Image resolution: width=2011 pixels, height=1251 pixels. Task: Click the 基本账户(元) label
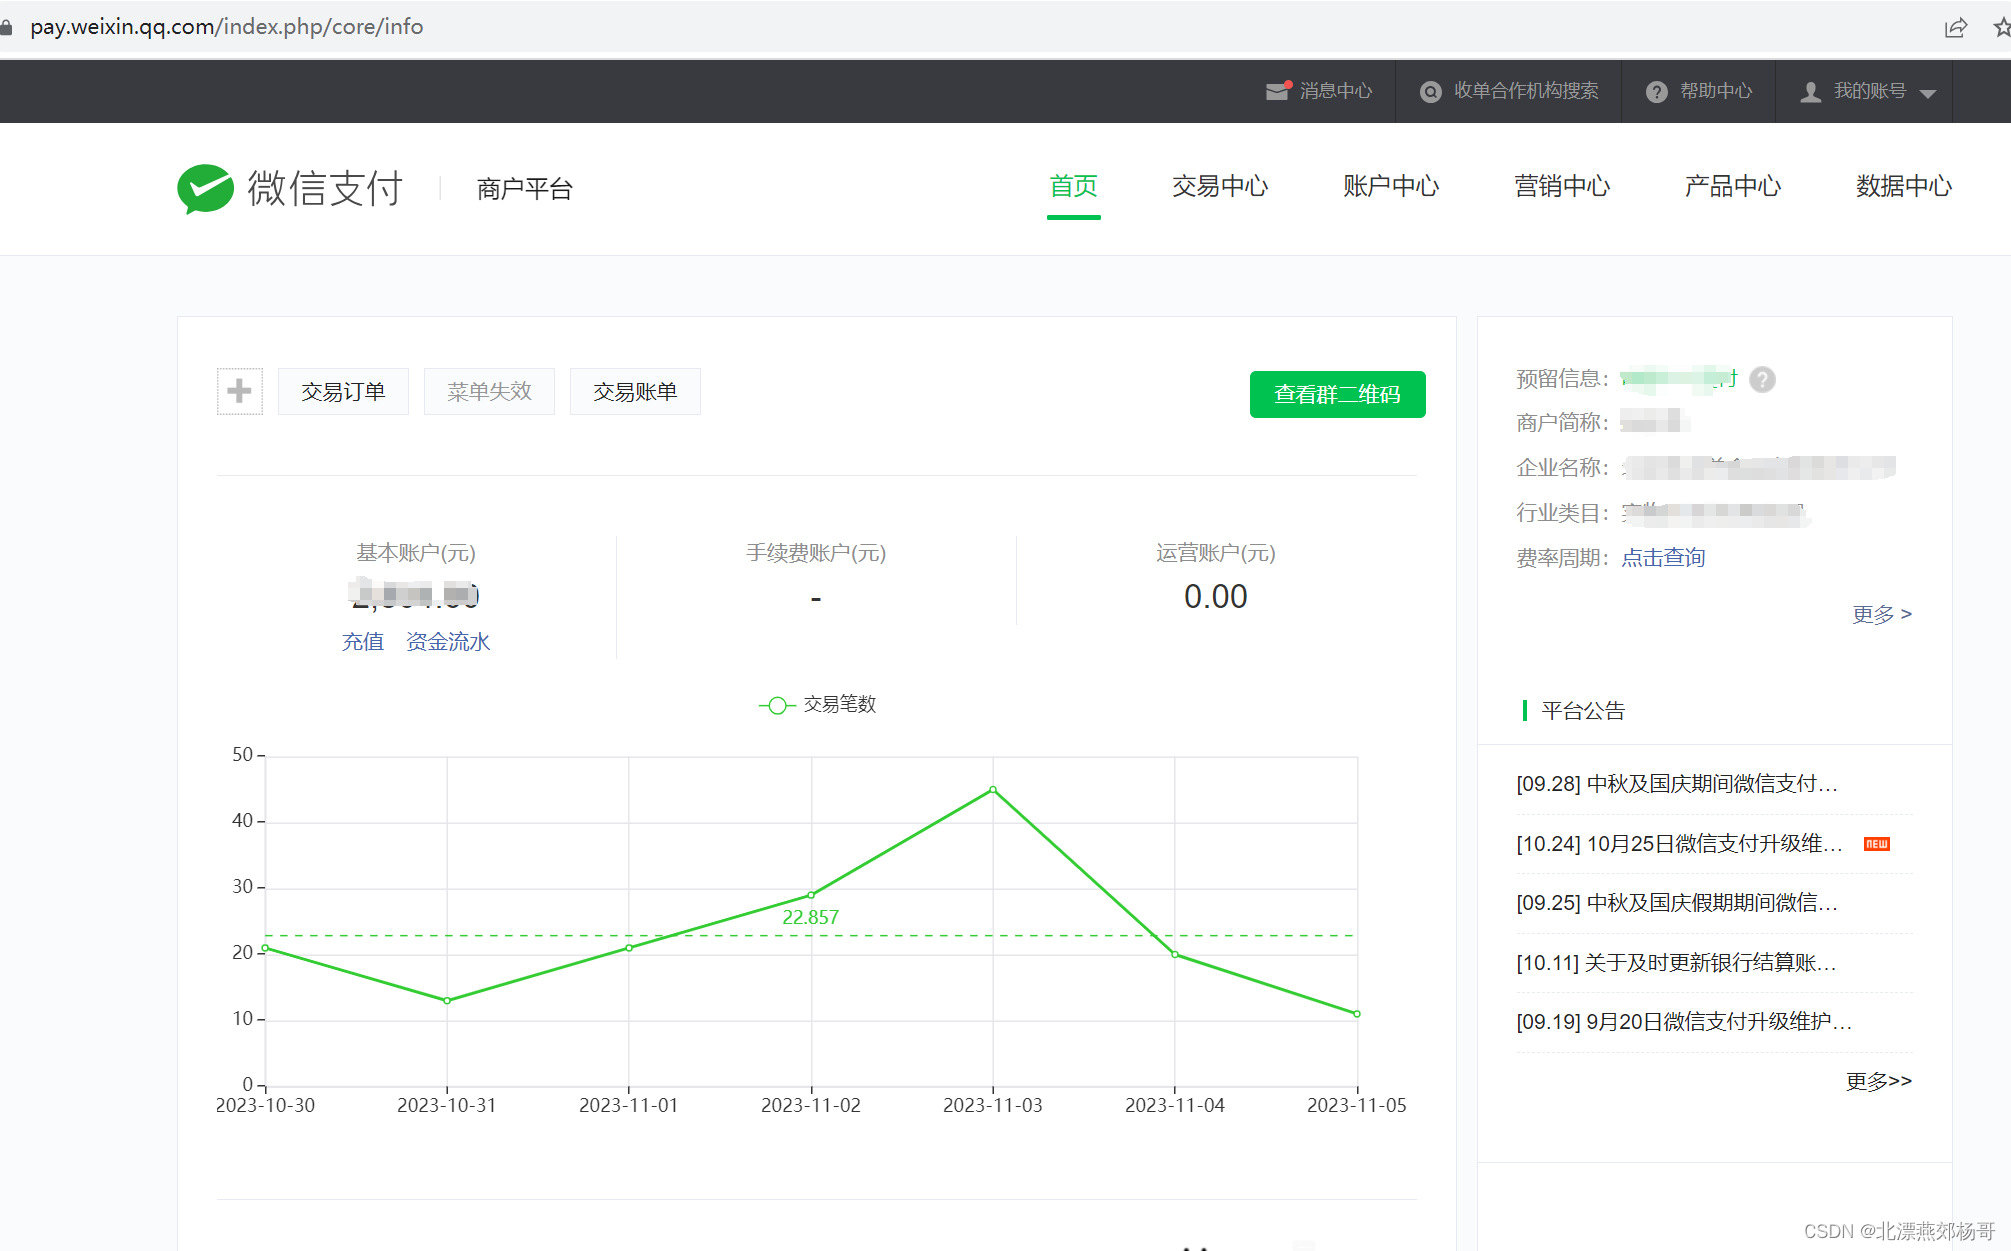[x=416, y=553]
